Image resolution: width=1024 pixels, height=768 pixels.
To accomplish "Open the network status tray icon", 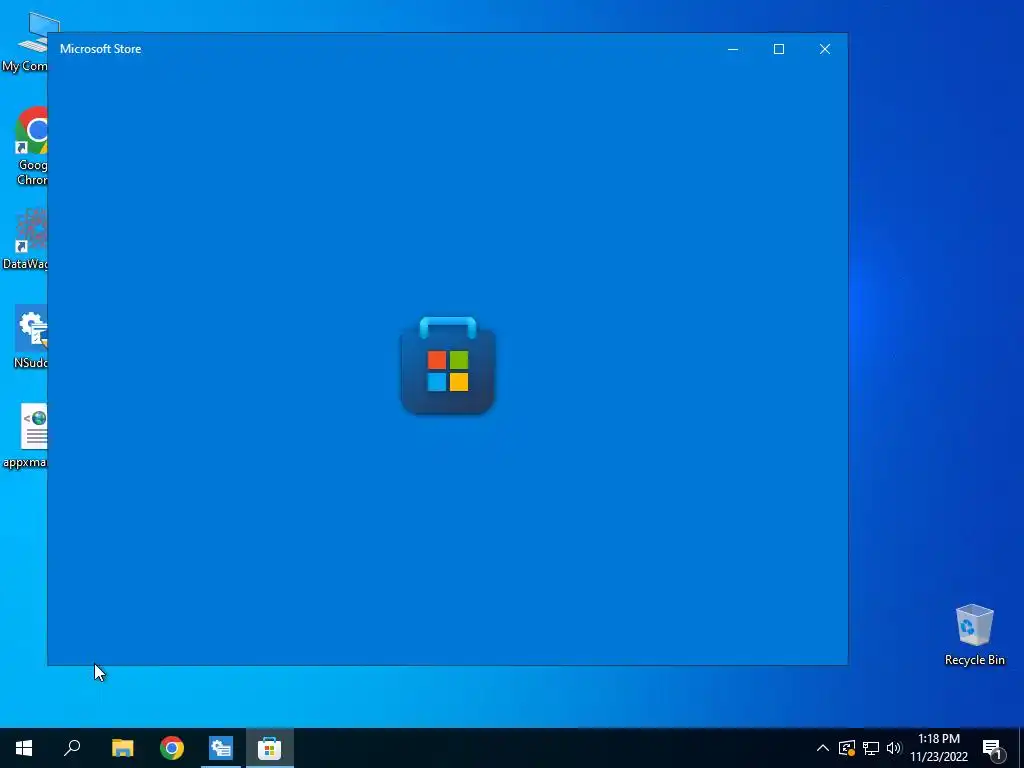I will pyautogui.click(x=871, y=748).
